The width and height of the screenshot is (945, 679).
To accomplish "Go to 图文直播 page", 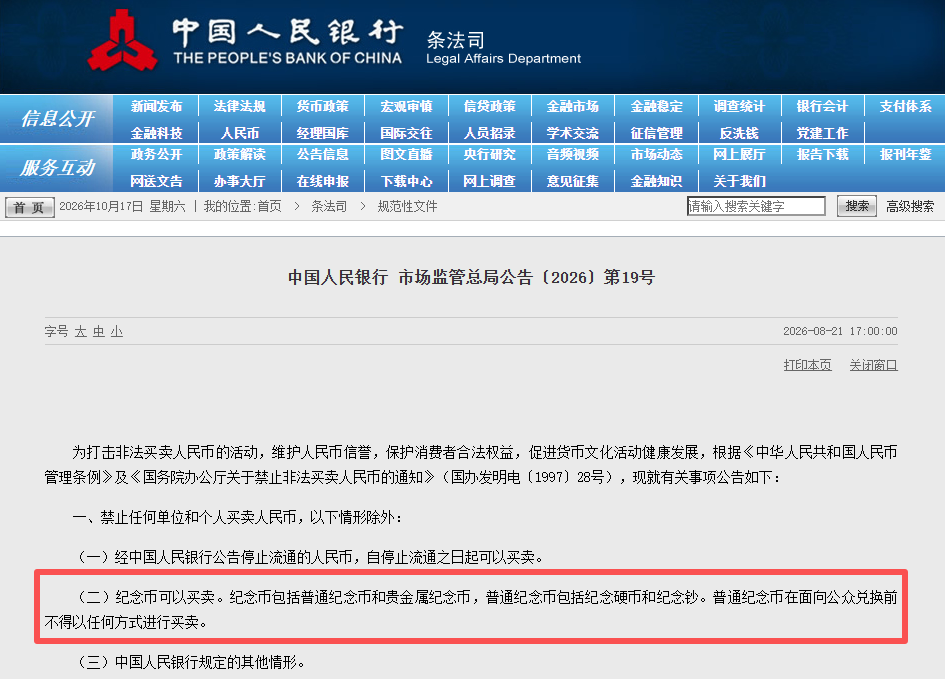I will [x=406, y=154].
